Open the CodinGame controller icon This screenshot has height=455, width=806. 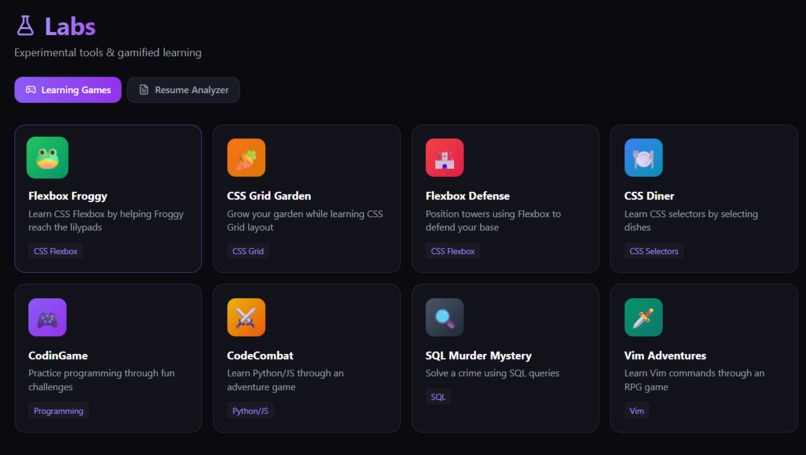pos(47,317)
